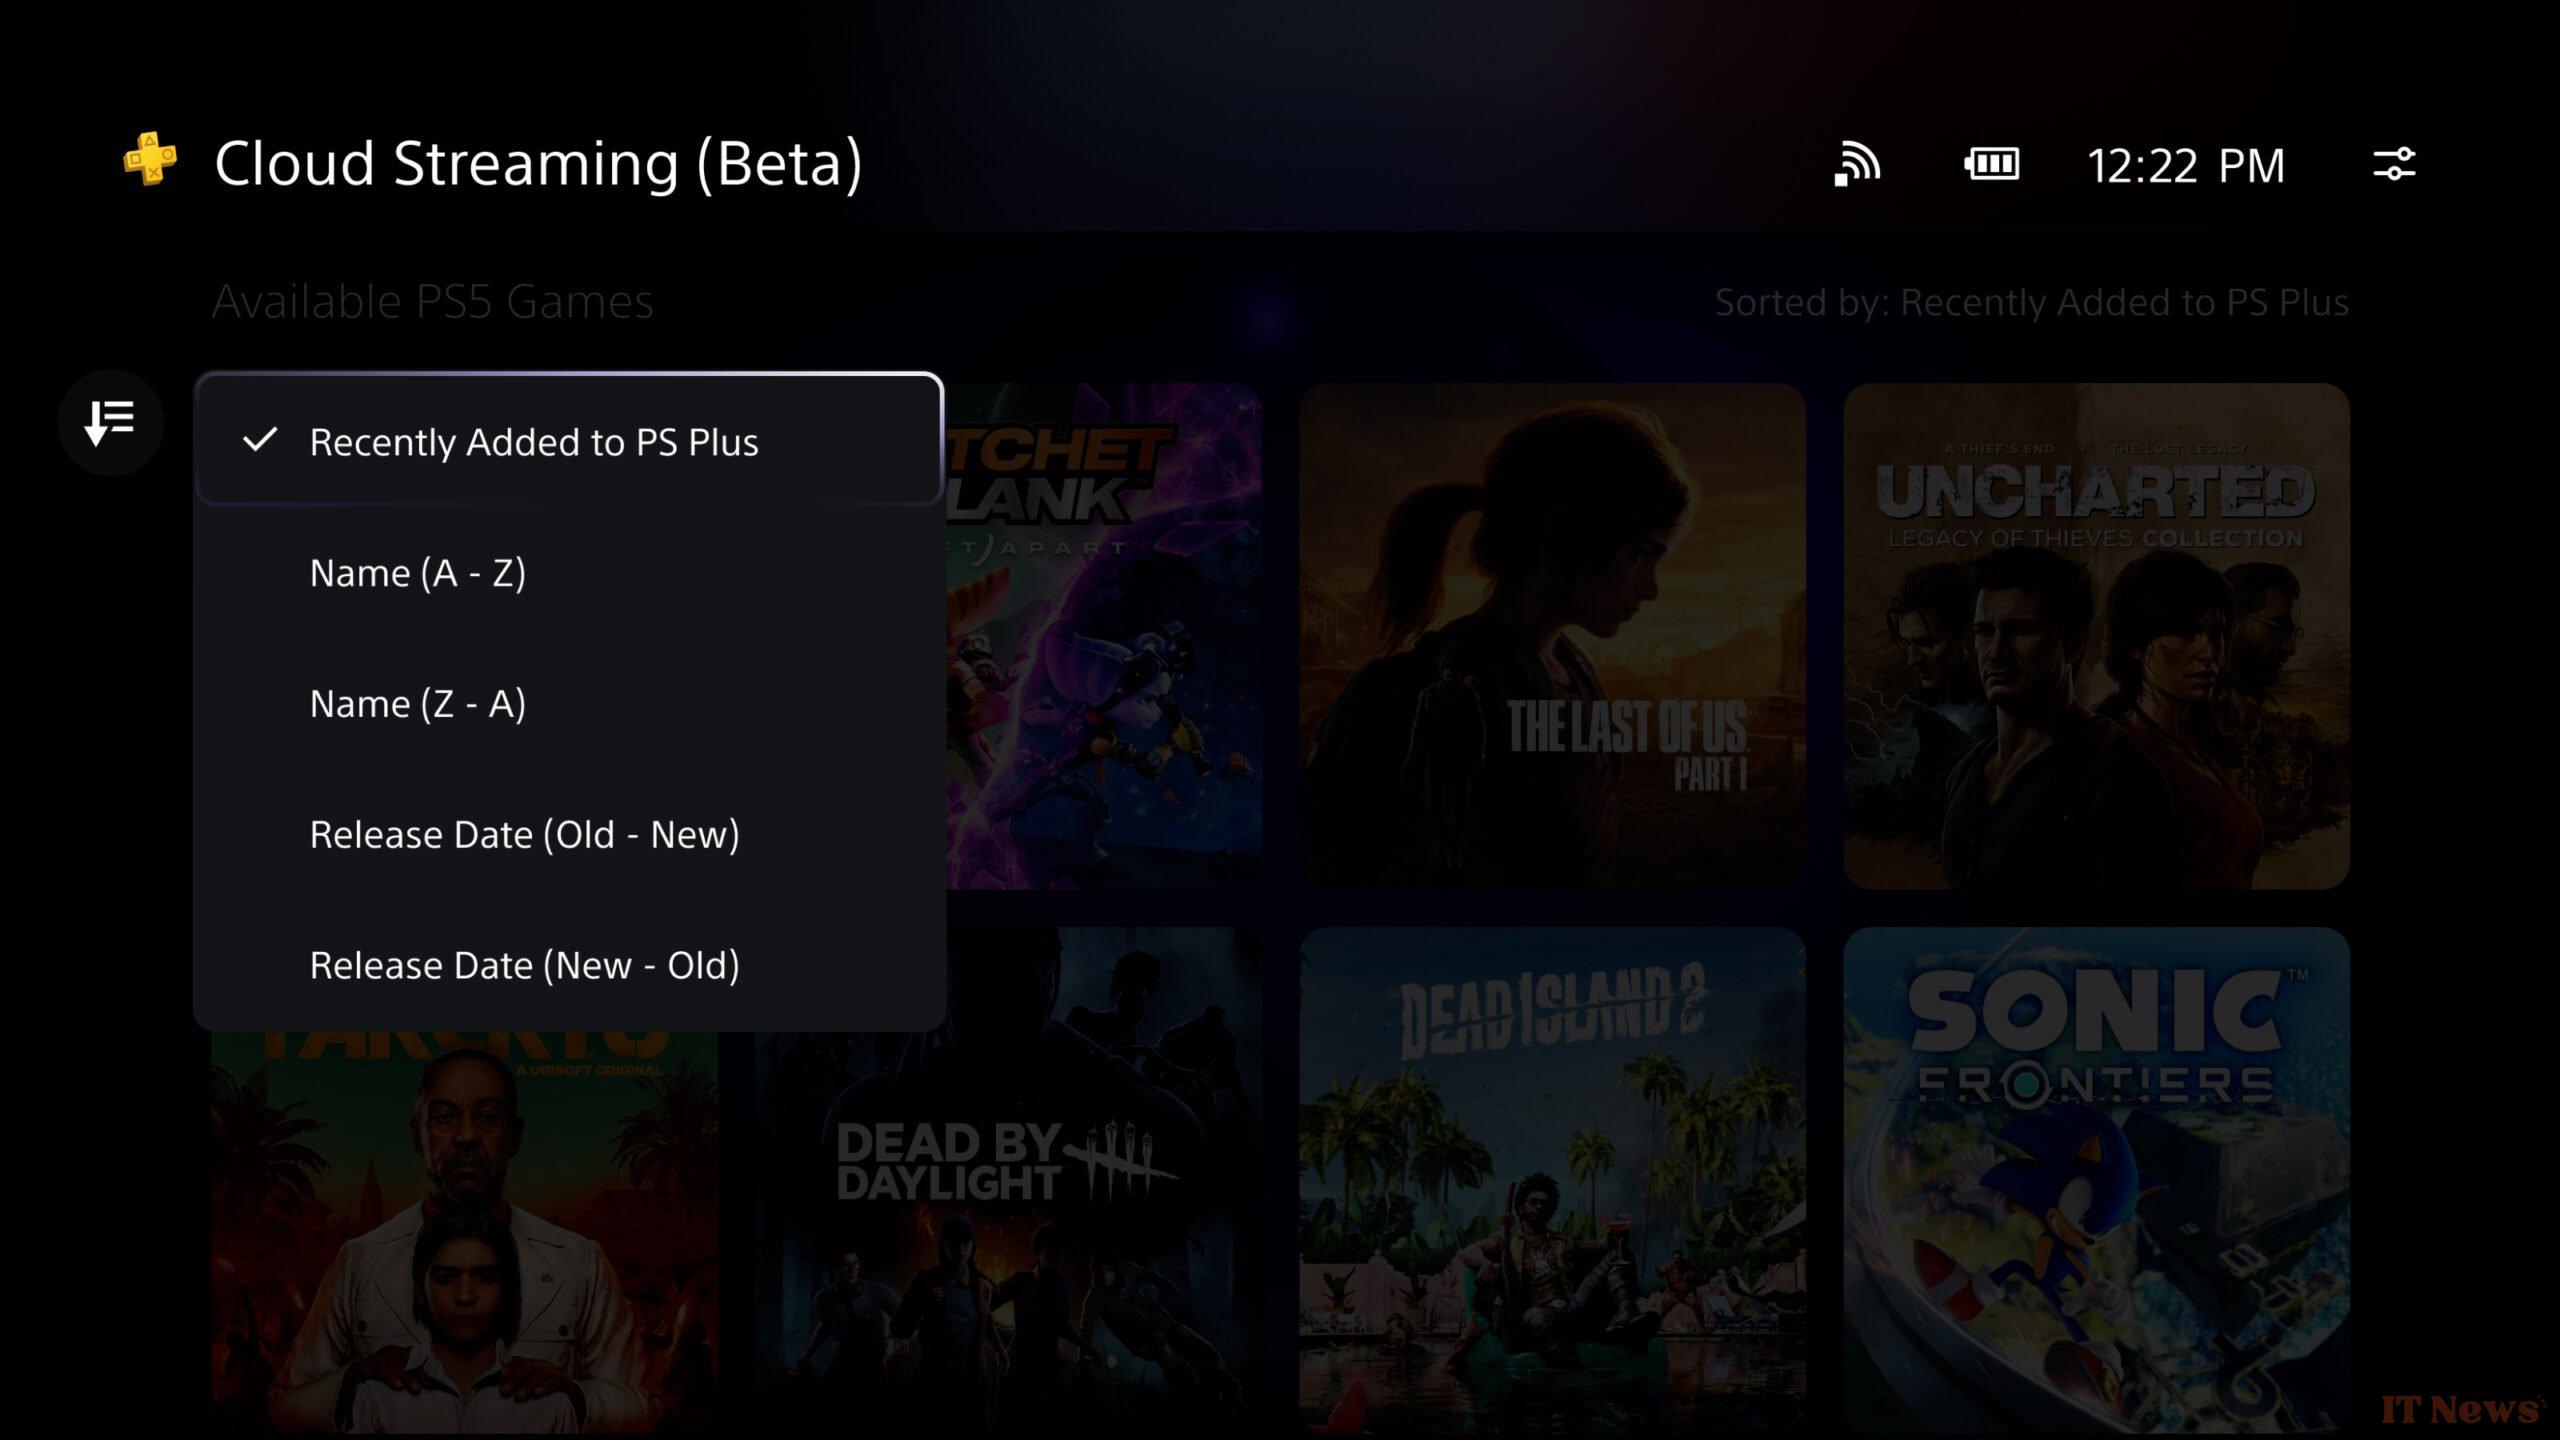Select Recently Added to PS Plus option
The height and width of the screenshot is (1440, 2560).
pos(569,441)
